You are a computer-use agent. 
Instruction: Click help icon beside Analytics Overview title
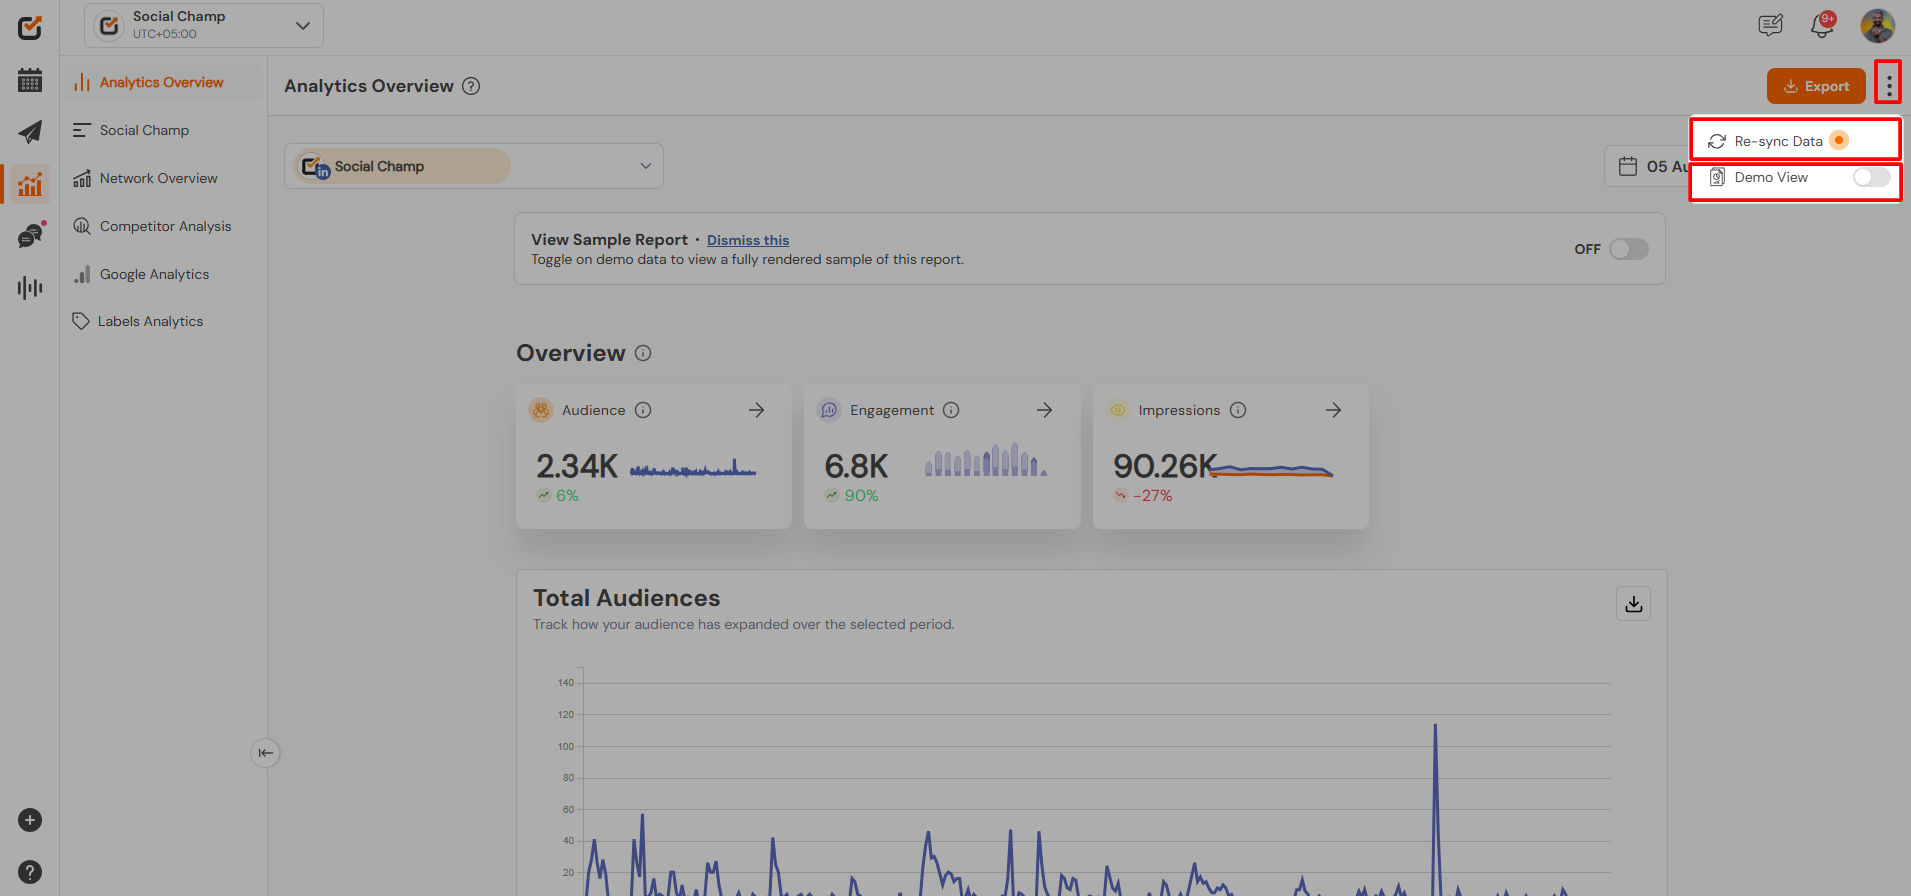(x=471, y=86)
